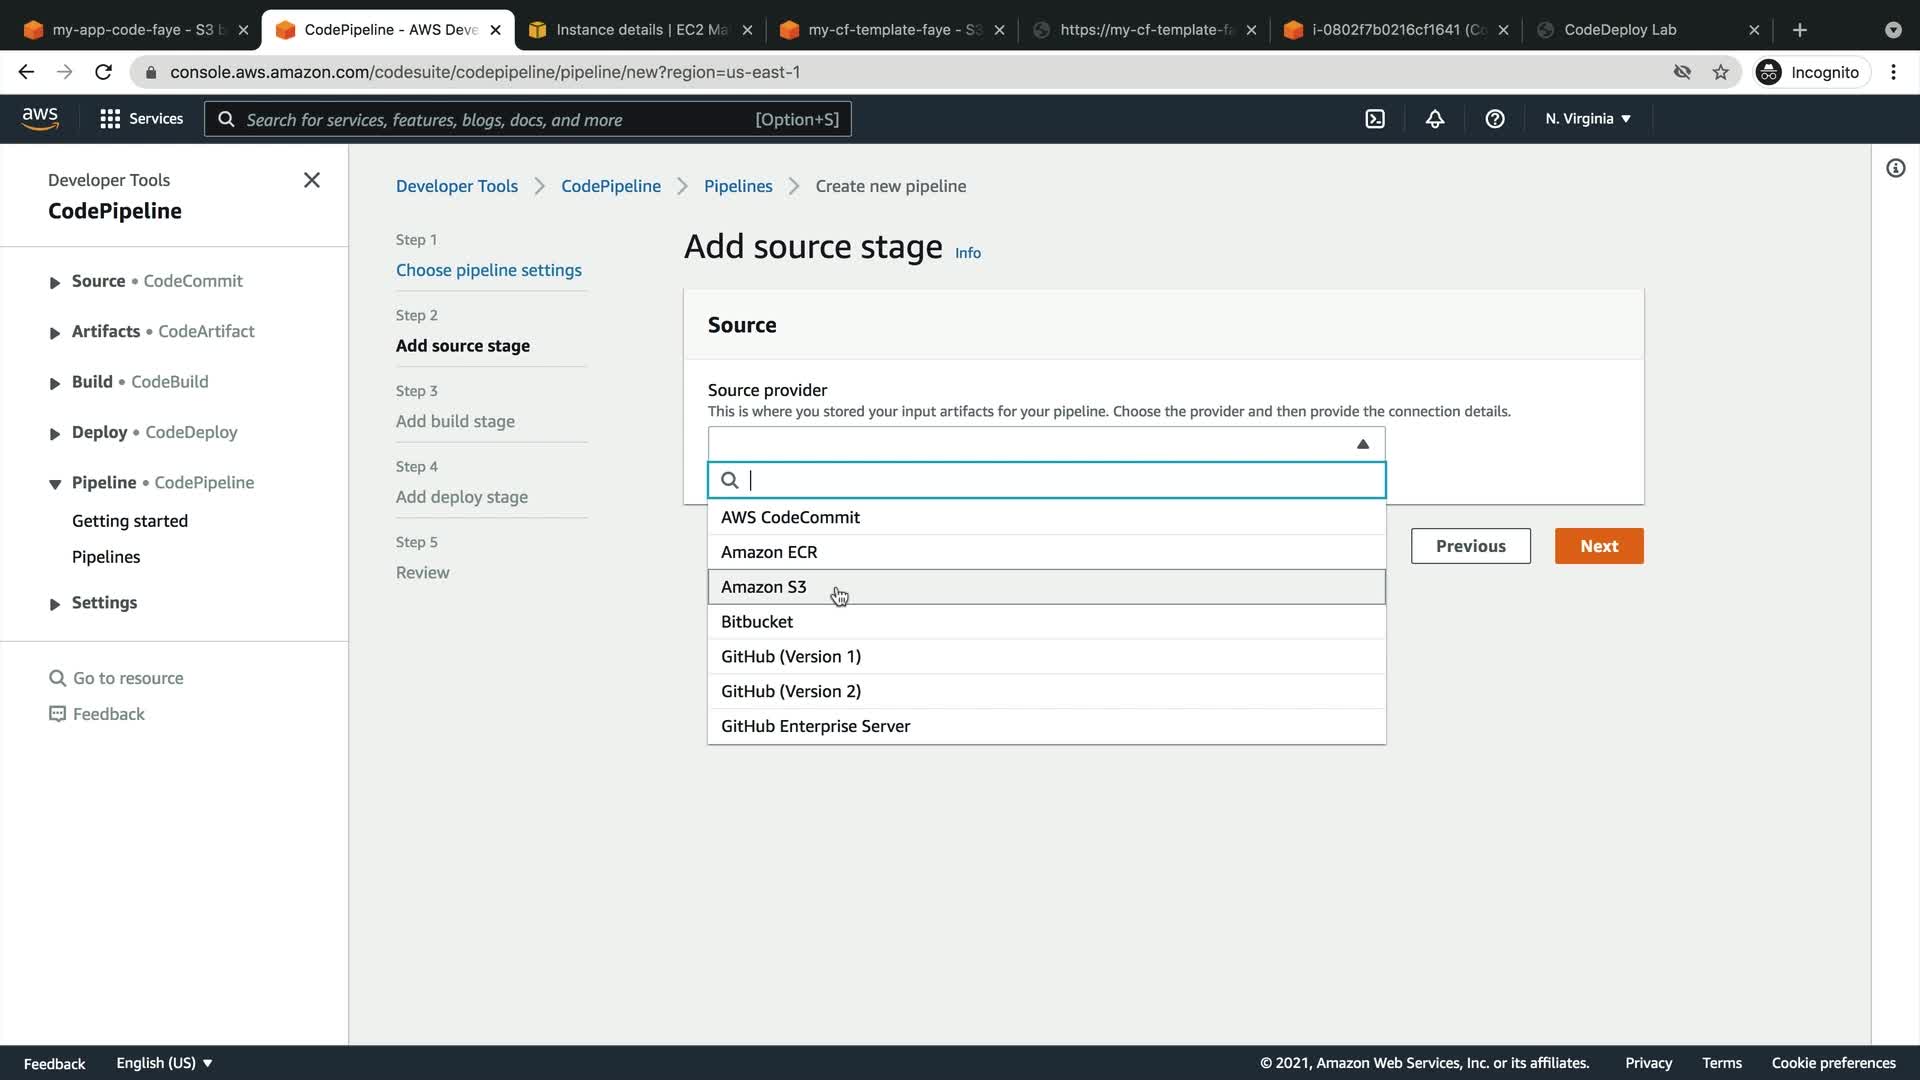Select Amazon S3 as source provider

pos(763,587)
